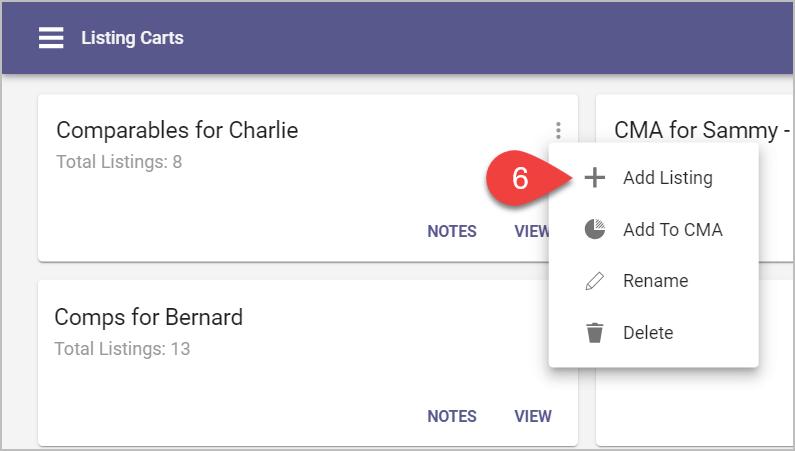
Task: Choose Delete from the context menu
Action: [654, 332]
